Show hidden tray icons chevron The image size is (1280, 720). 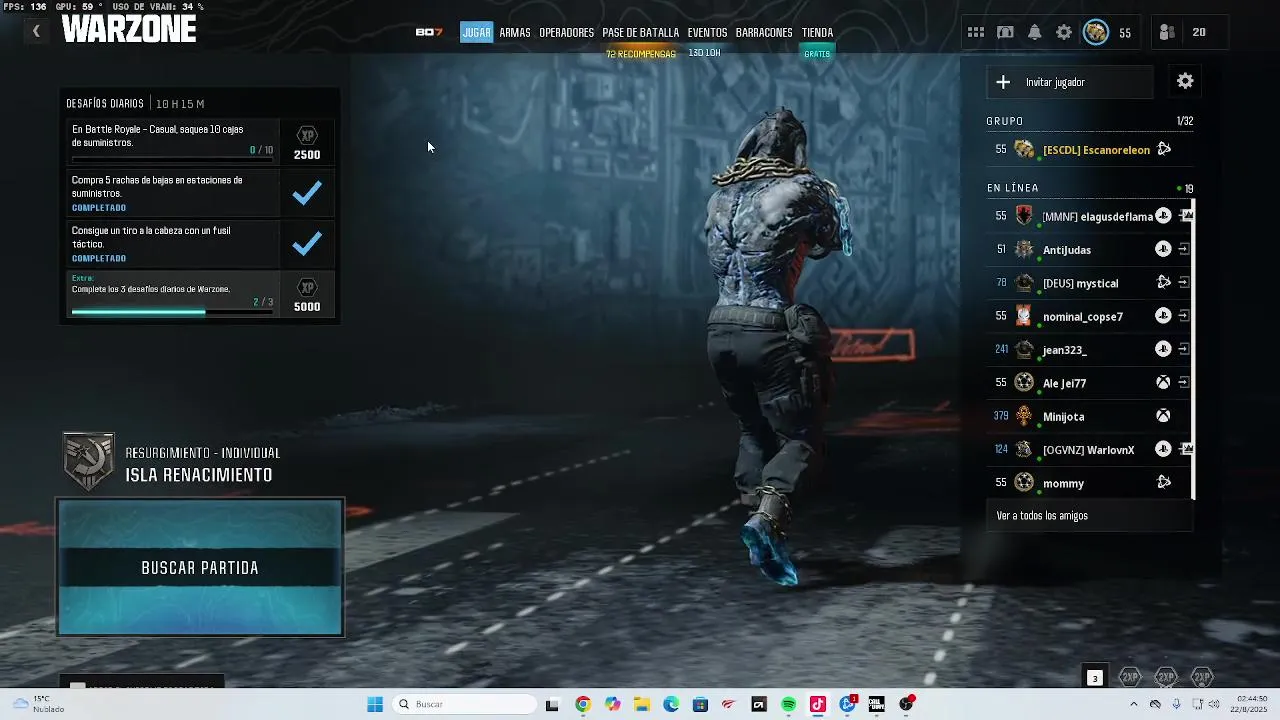(x=1133, y=704)
